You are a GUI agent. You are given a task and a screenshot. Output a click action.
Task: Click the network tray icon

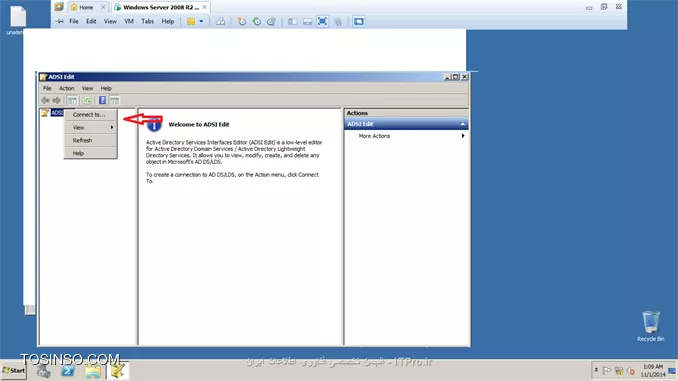pyautogui.click(x=619, y=371)
